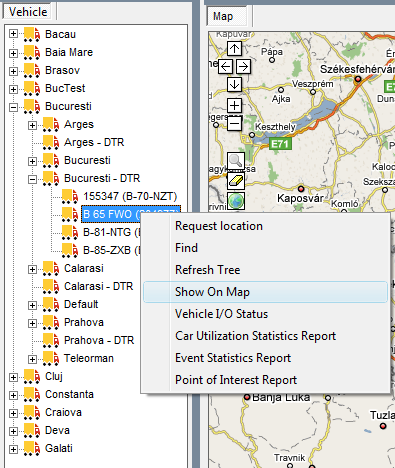Click the Banja Luka city marker on map
Image resolution: width=395 pixels, height=468 pixels.
click(247, 397)
